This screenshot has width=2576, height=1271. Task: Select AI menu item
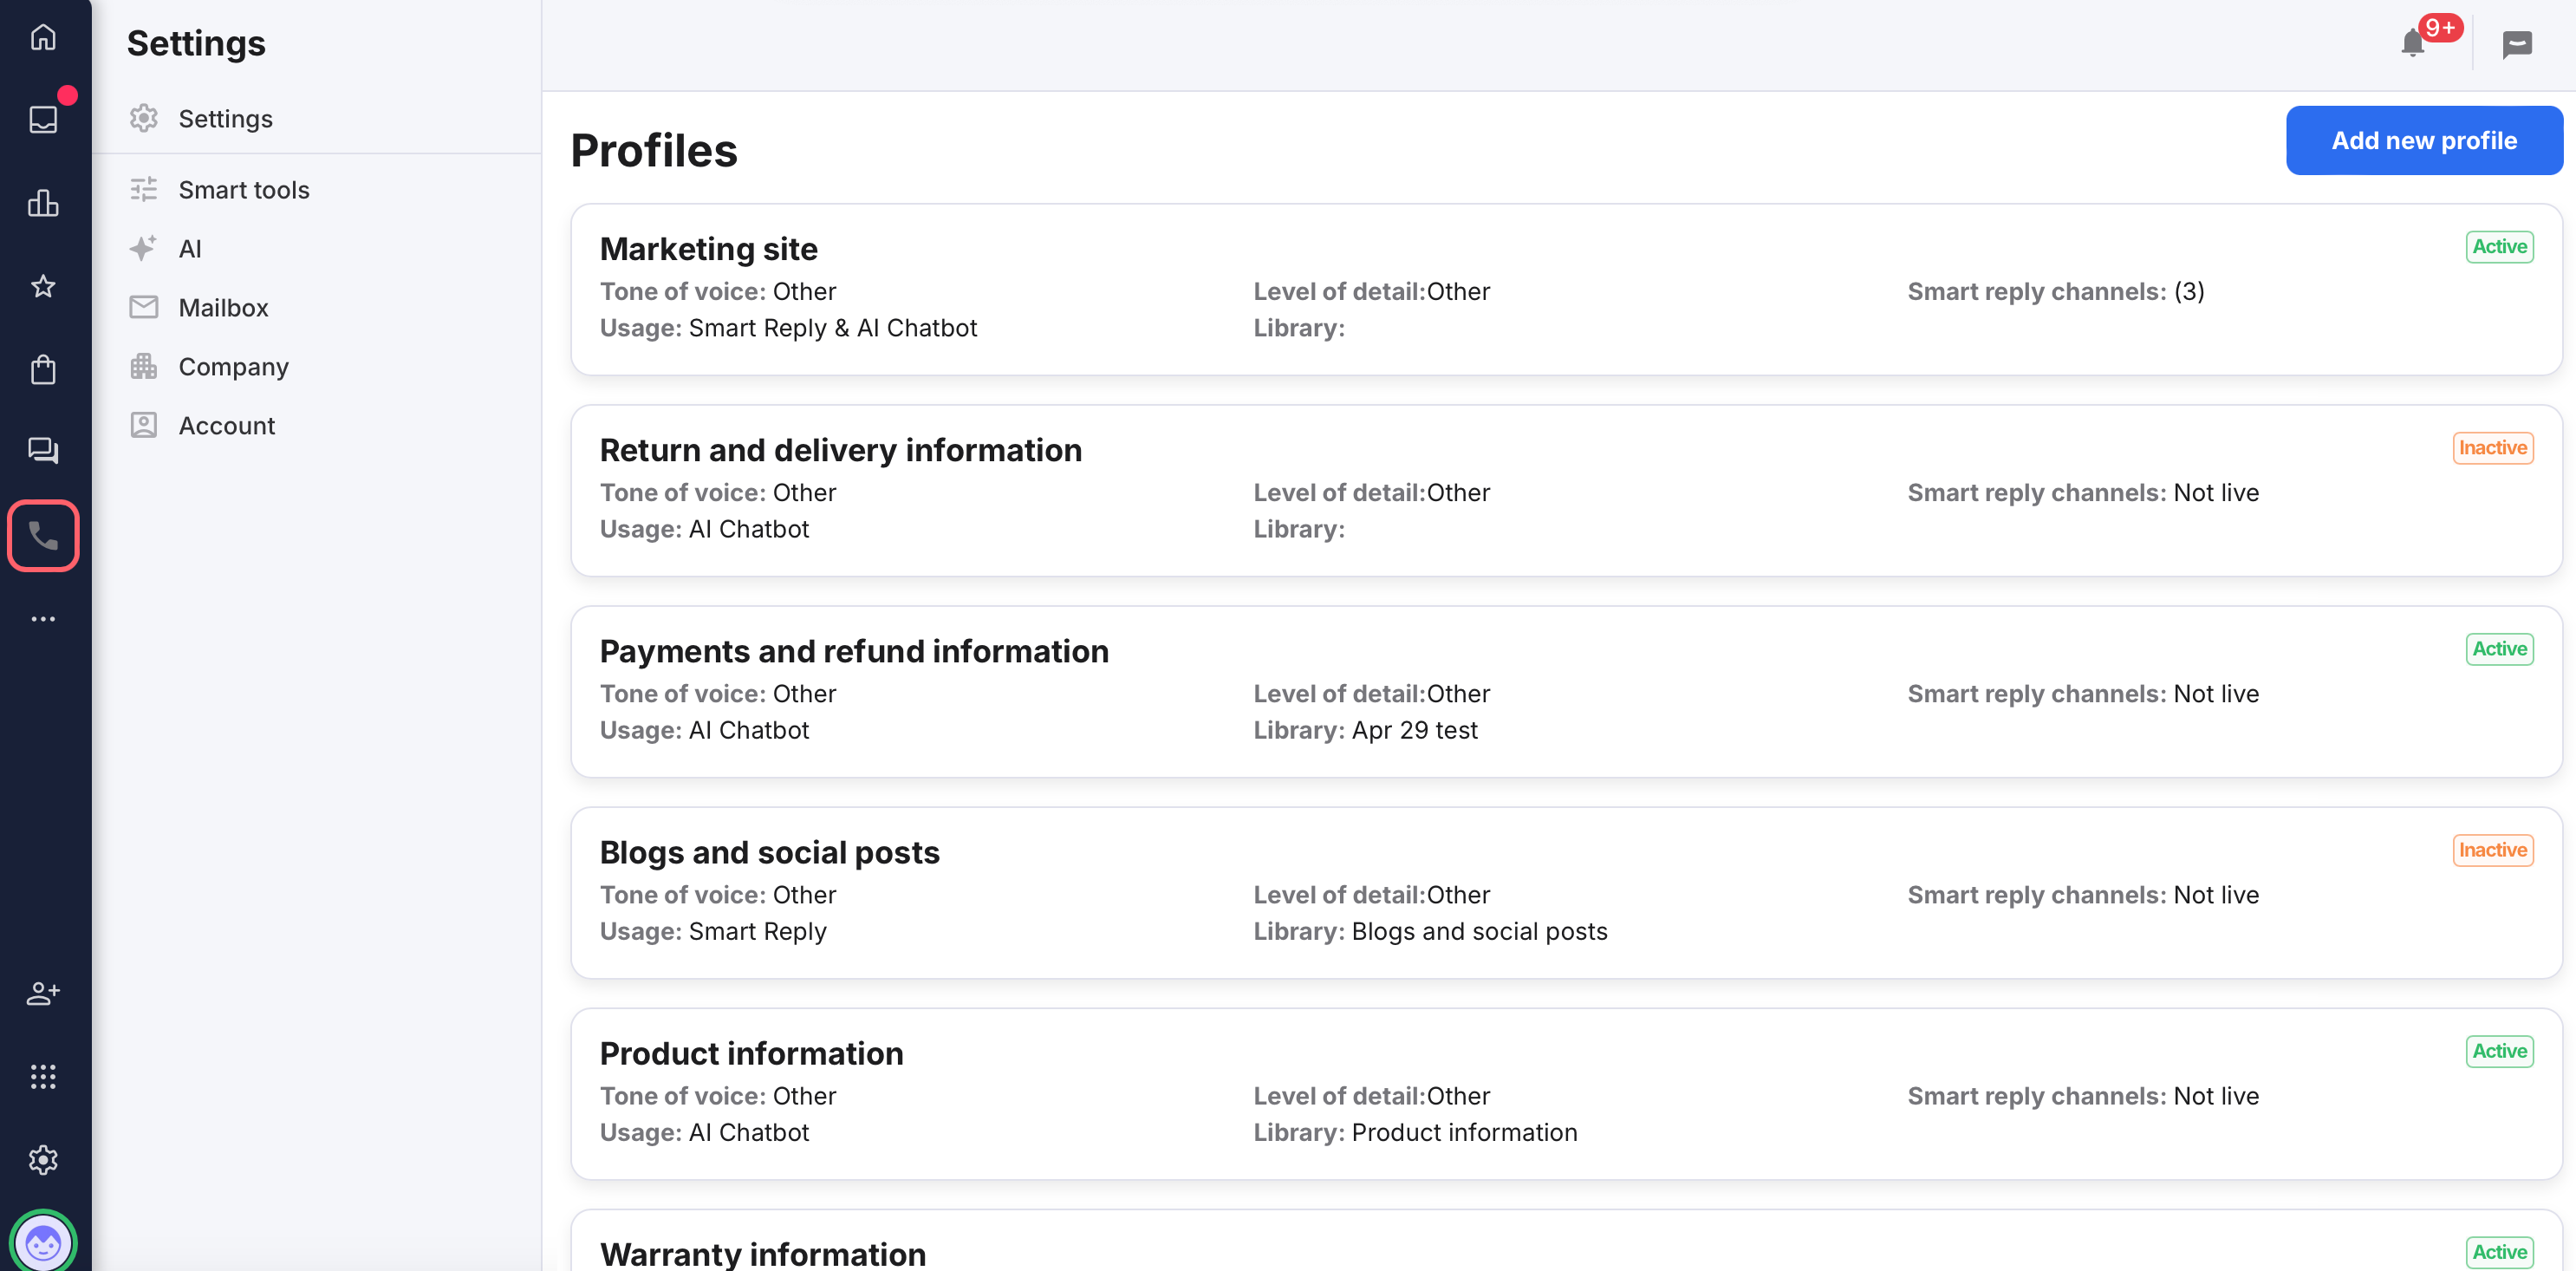[190, 249]
